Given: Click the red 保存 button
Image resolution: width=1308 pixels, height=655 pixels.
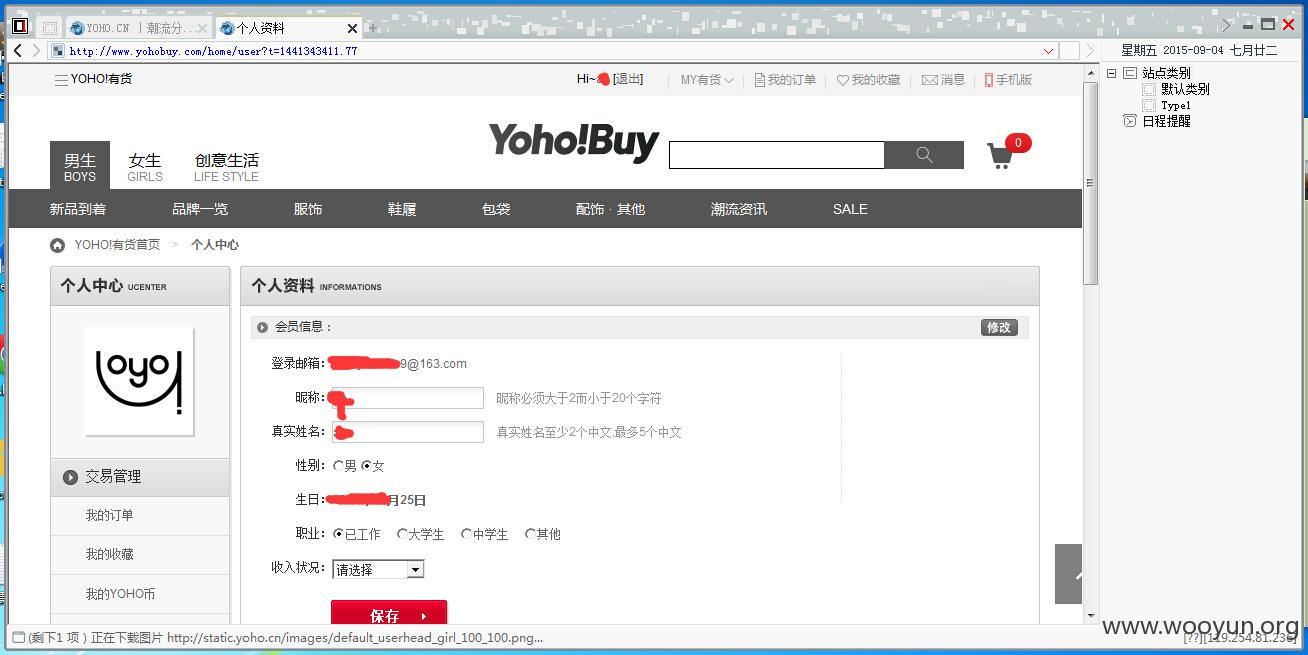Looking at the screenshot, I should click(x=389, y=613).
